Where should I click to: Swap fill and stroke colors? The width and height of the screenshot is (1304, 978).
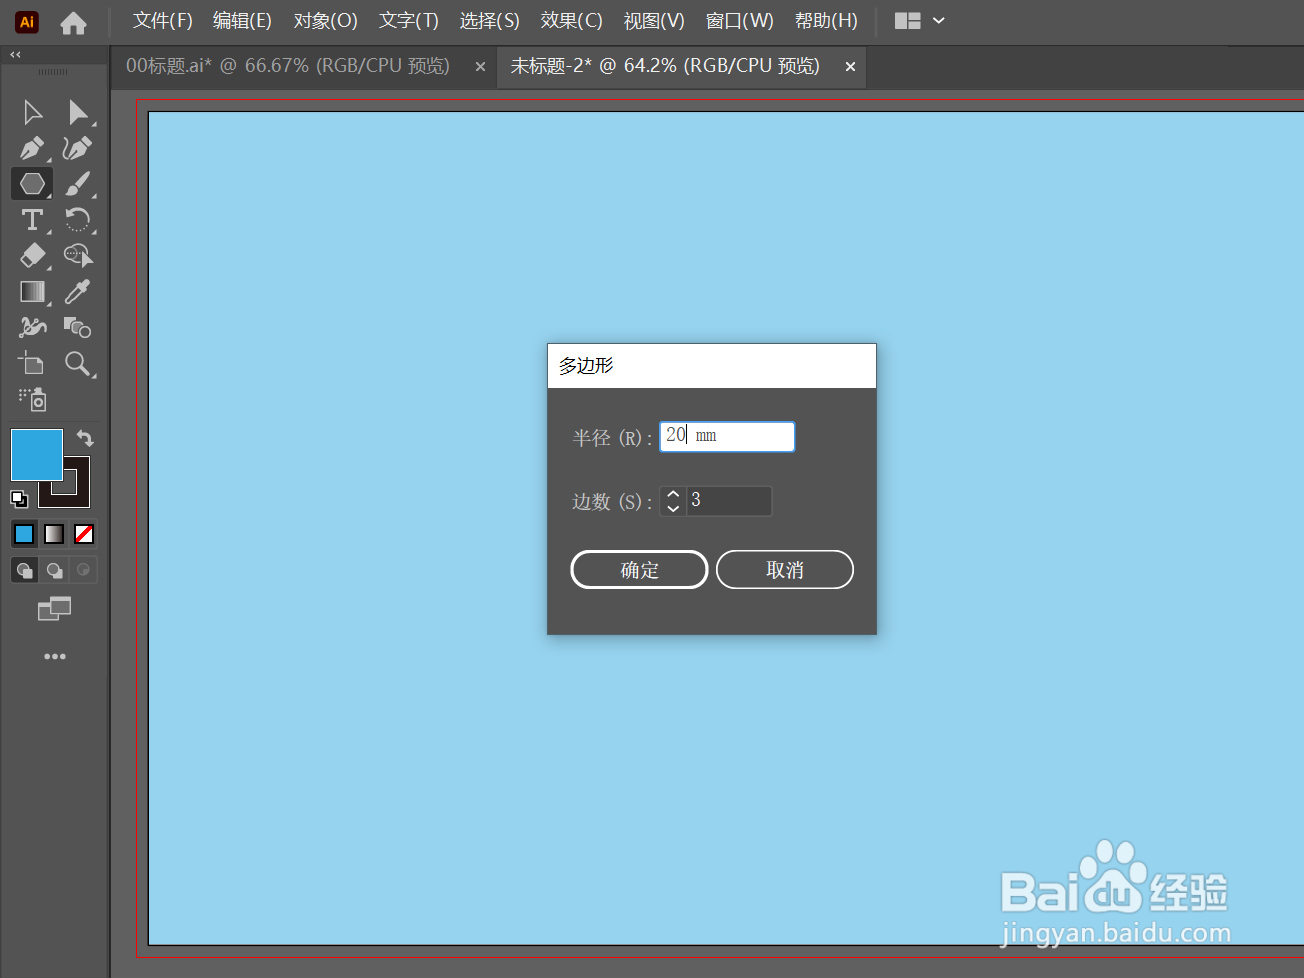pos(85,438)
